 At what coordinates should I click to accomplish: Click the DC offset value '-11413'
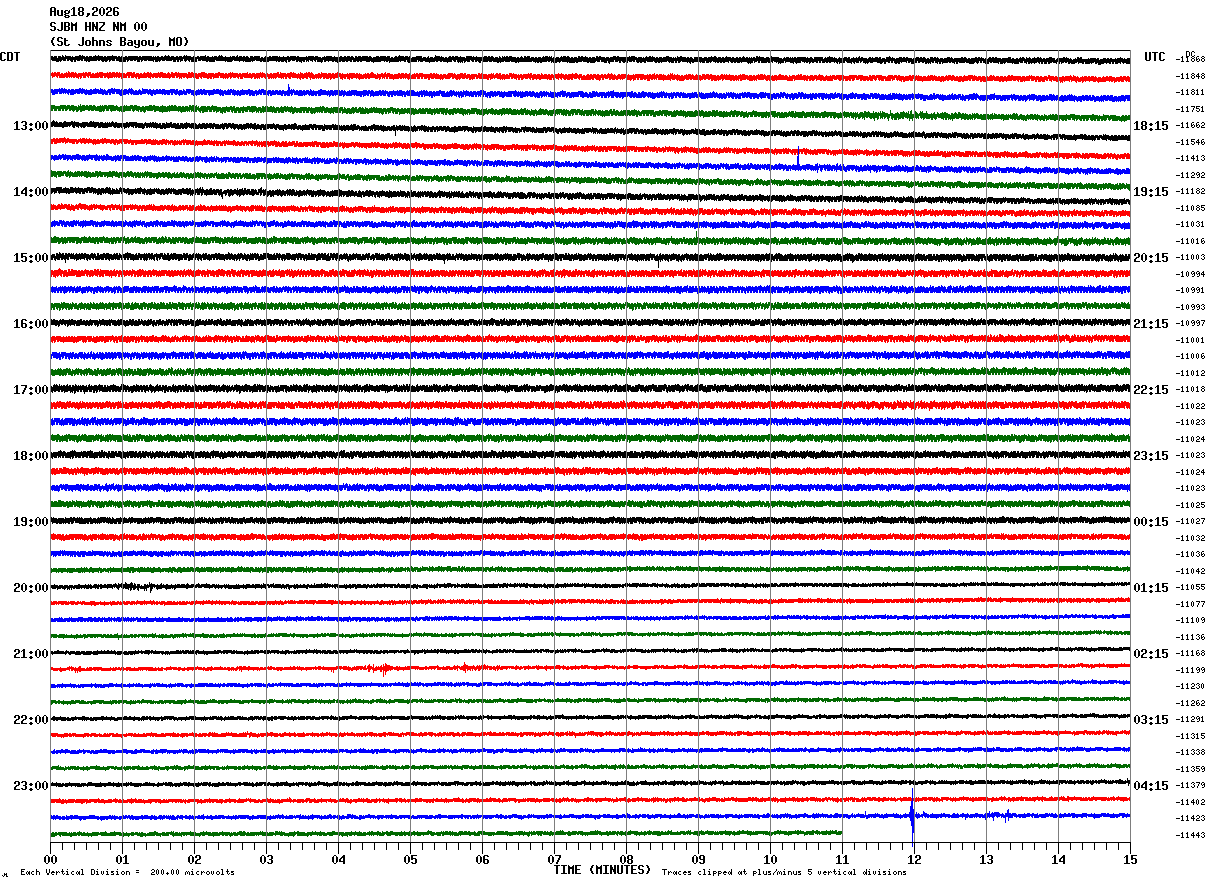tap(1191, 159)
